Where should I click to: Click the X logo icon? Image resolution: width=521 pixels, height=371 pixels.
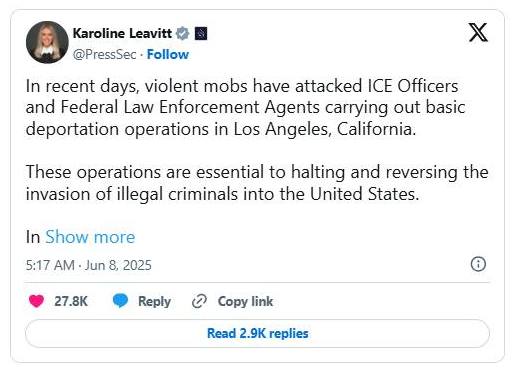pyautogui.click(x=478, y=33)
